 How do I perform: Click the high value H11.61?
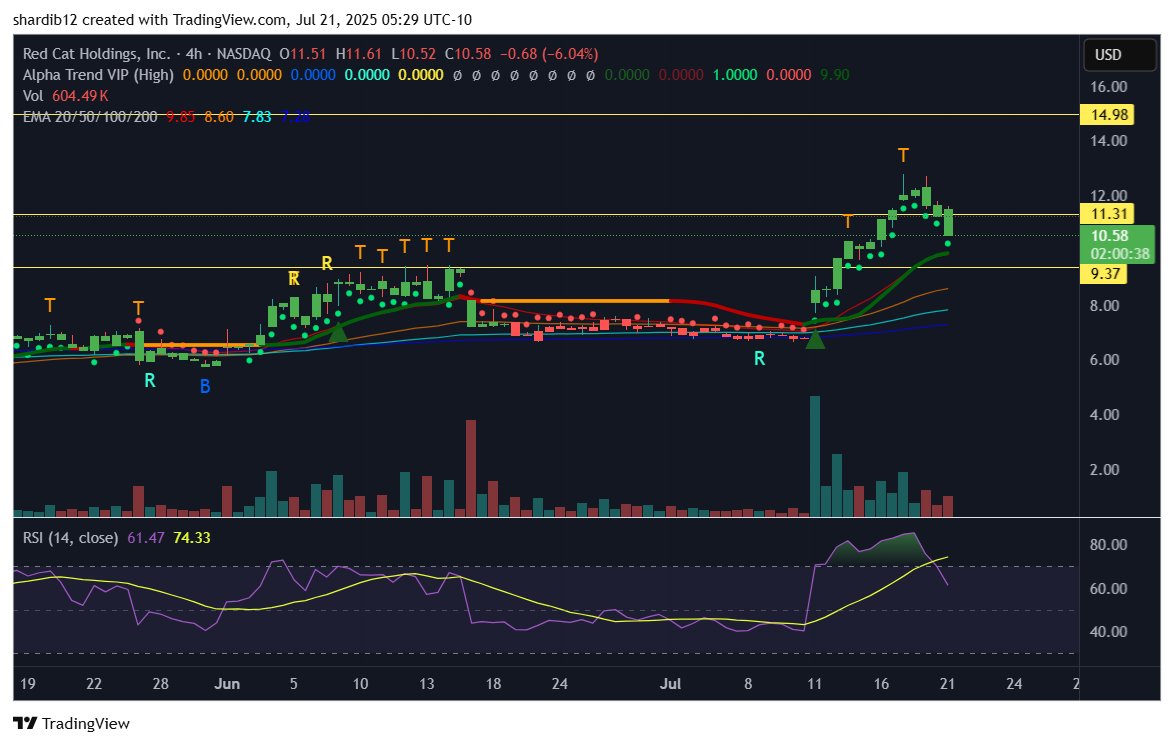(359, 54)
